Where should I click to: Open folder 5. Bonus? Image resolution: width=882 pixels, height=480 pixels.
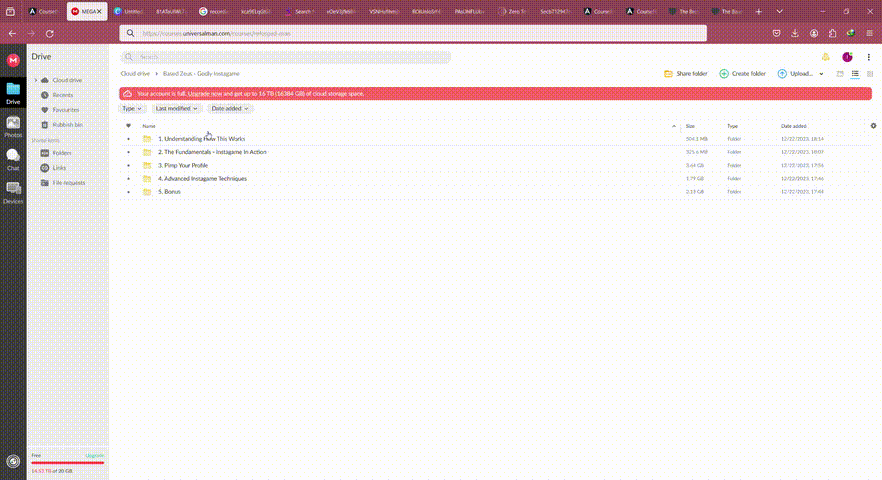click(x=169, y=192)
